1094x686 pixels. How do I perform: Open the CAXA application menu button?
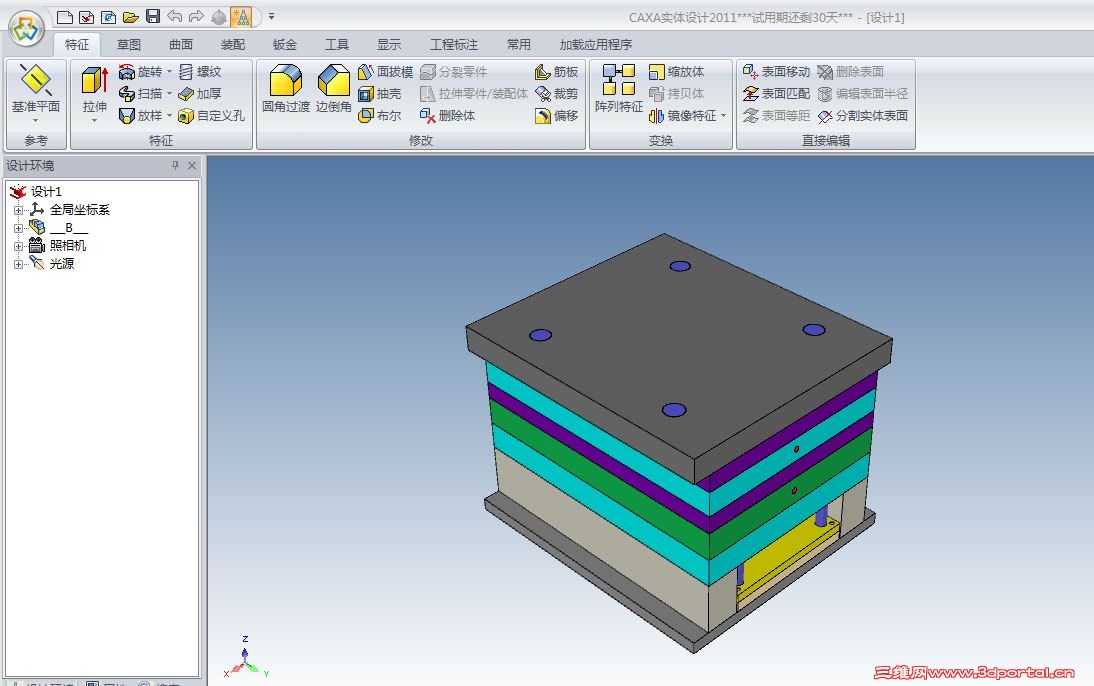27,29
